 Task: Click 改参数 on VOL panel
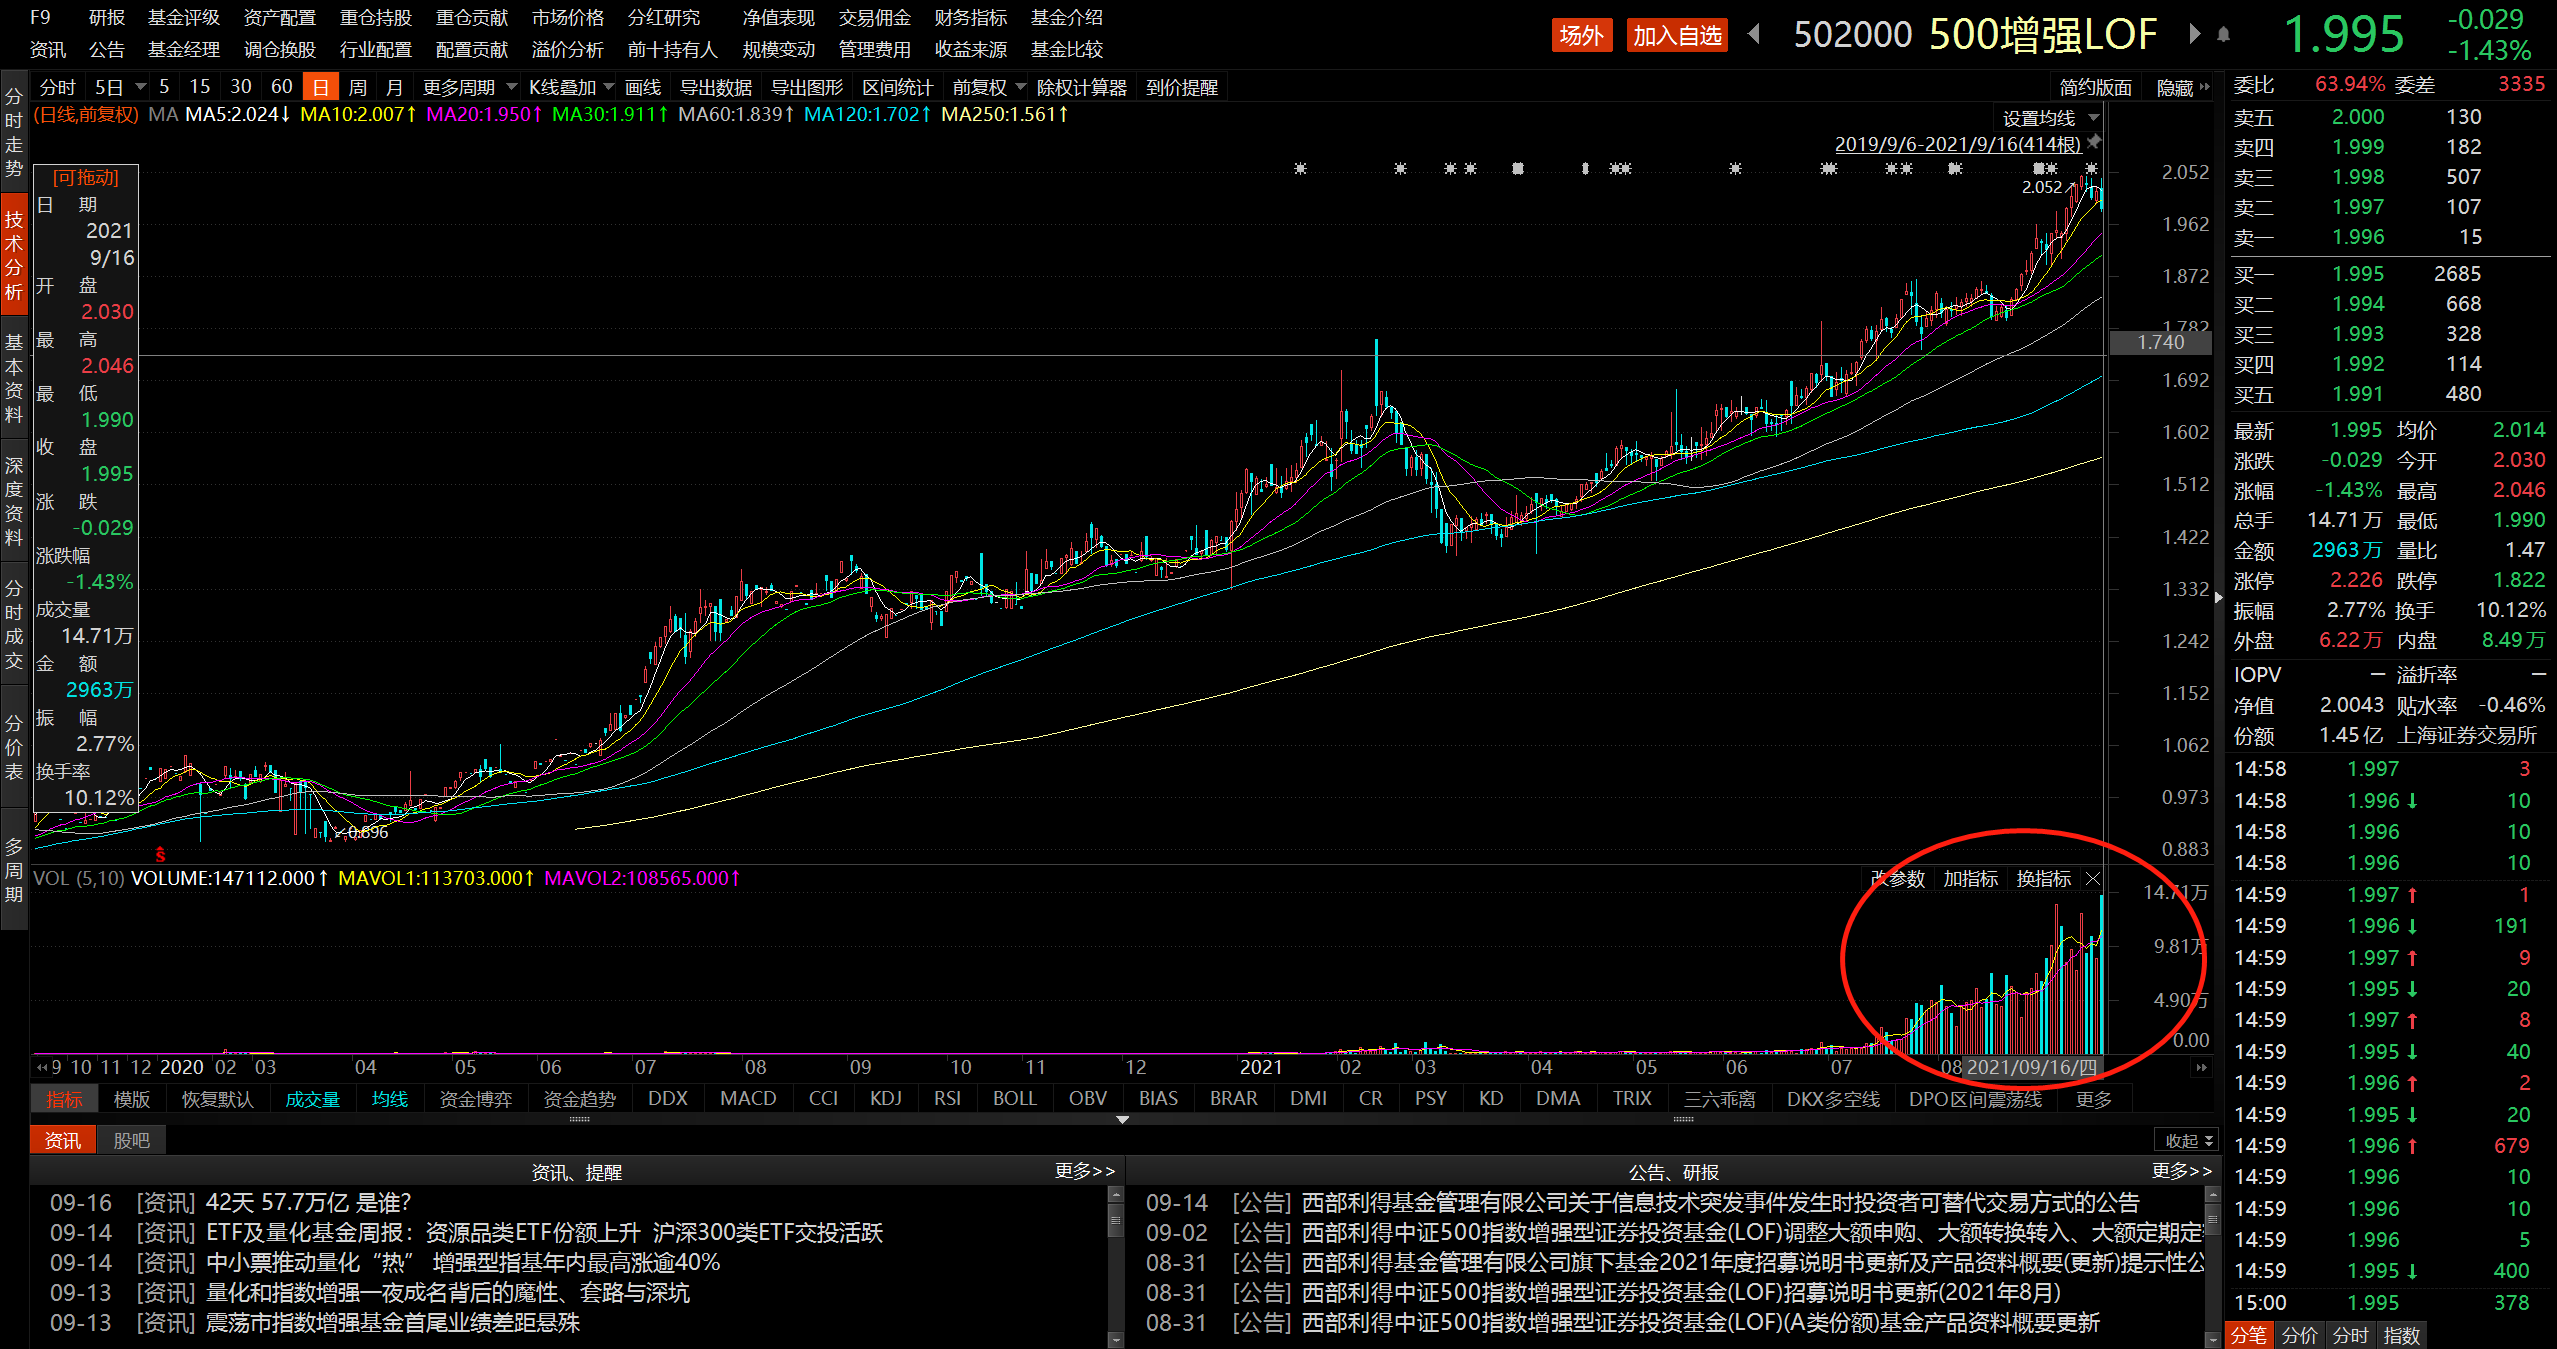(x=1898, y=878)
